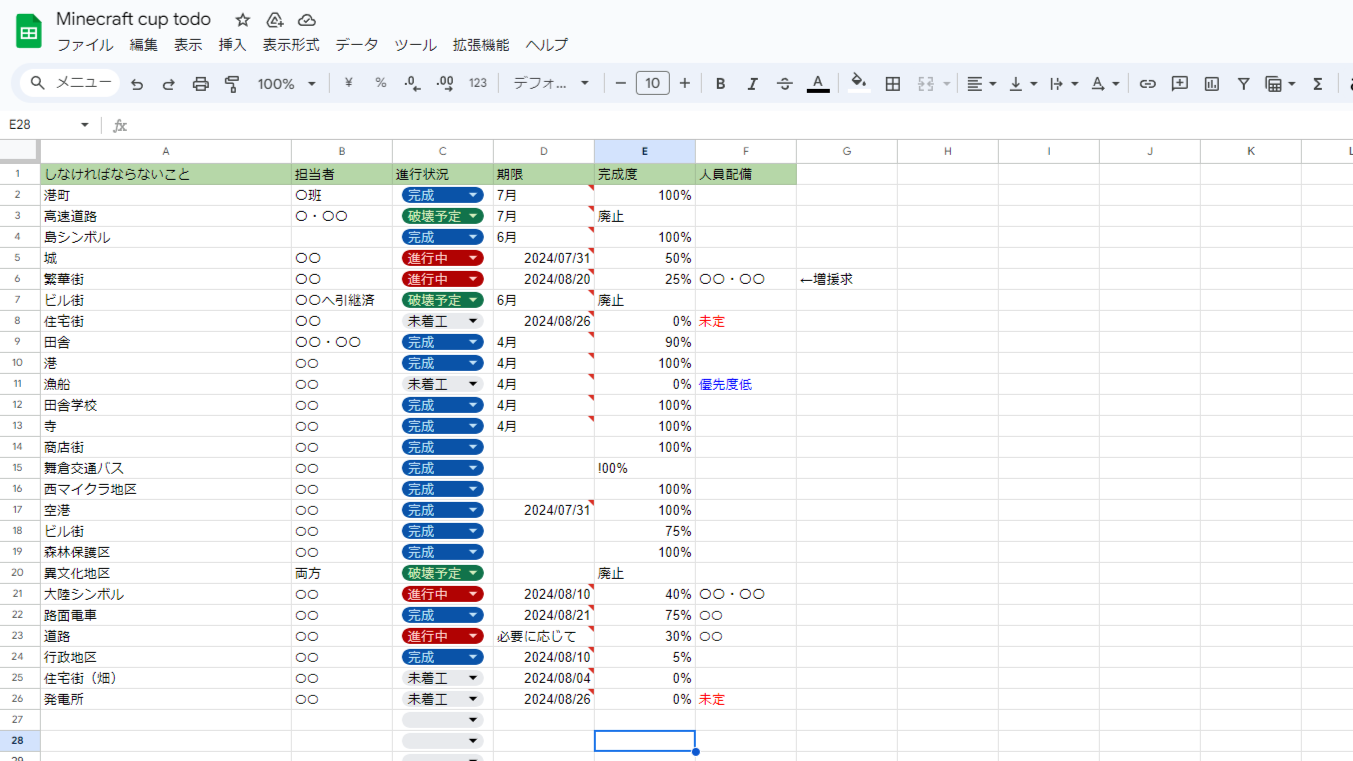The width and height of the screenshot is (1353, 761).
Task: Open the 挿入 menu
Action: click(x=232, y=45)
